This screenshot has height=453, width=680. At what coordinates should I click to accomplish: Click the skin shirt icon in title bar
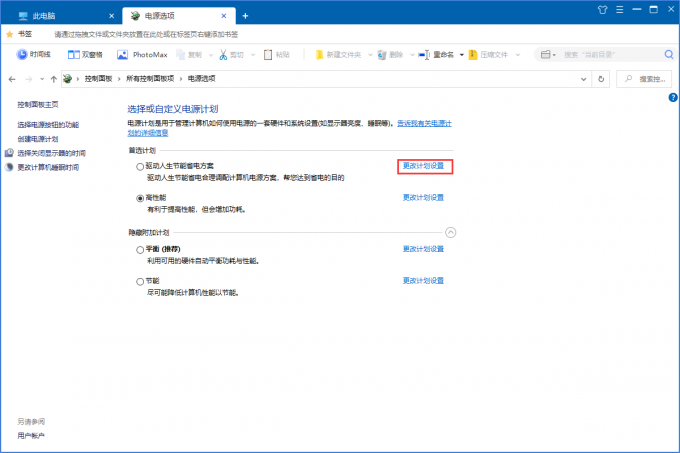coord(602,10)
